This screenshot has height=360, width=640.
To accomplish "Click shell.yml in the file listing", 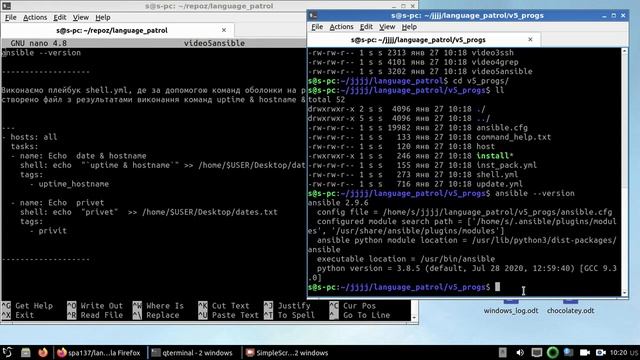I will pos(497,175).
